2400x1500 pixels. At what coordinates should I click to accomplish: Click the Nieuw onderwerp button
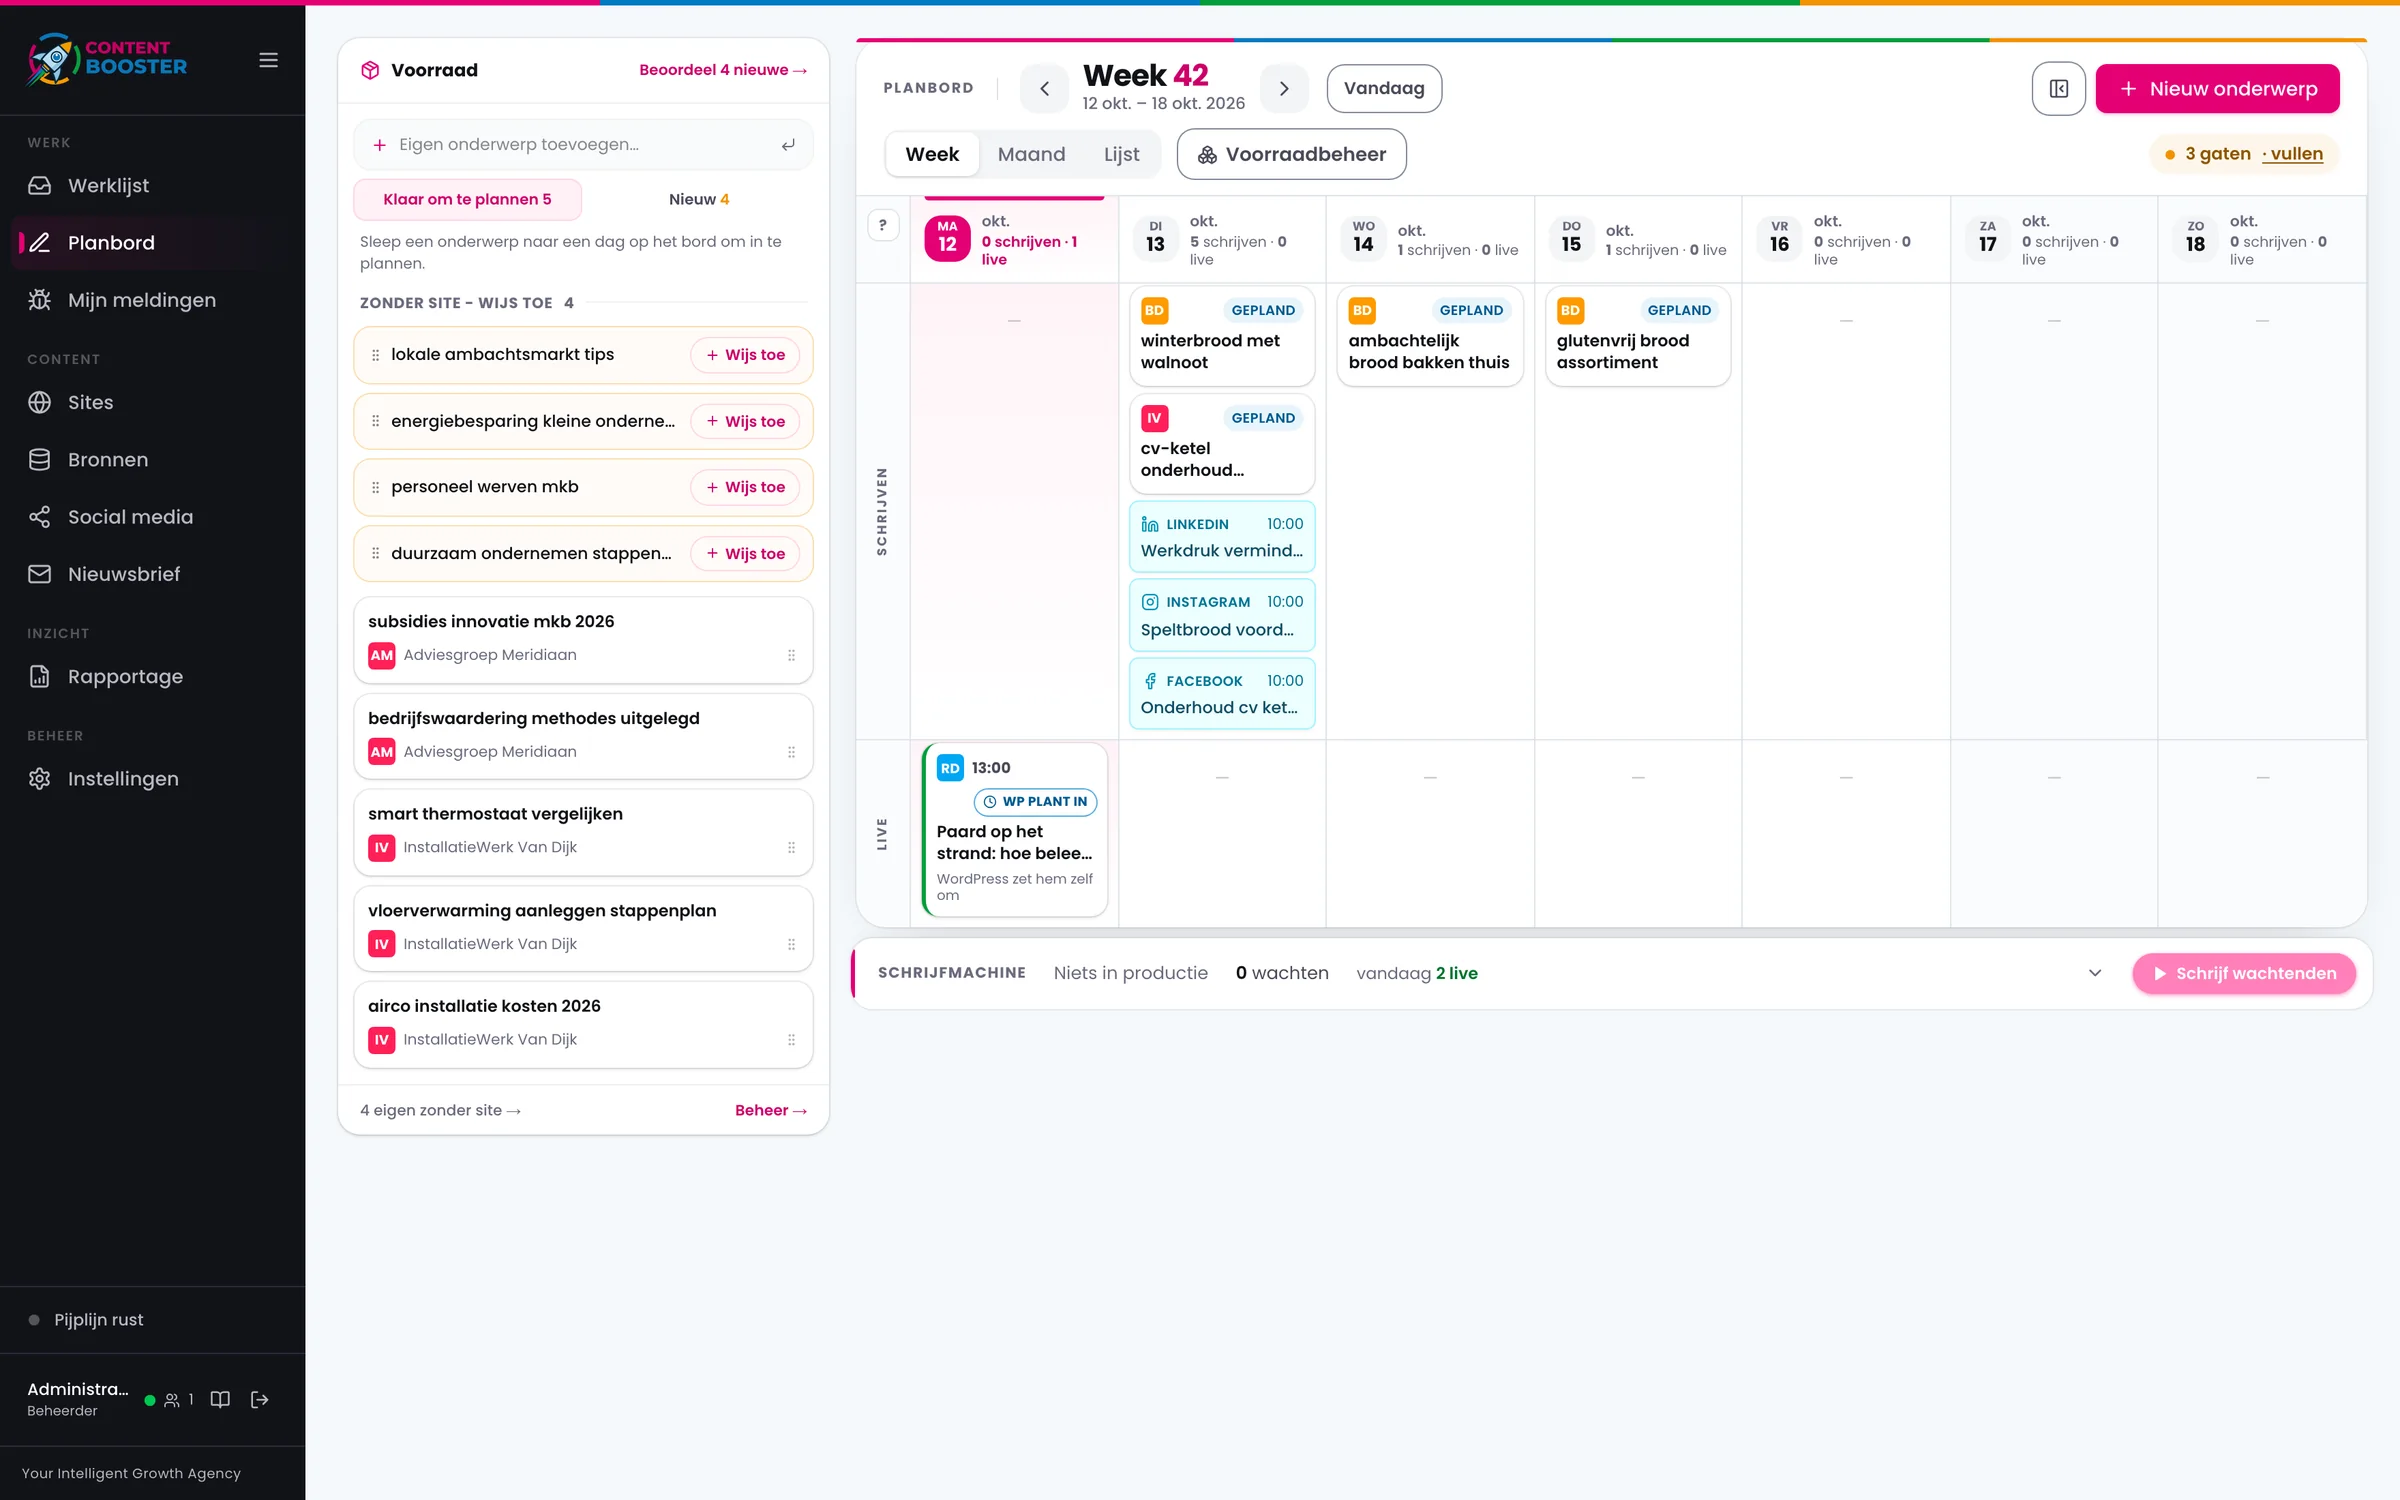(x=2217, y=88)
